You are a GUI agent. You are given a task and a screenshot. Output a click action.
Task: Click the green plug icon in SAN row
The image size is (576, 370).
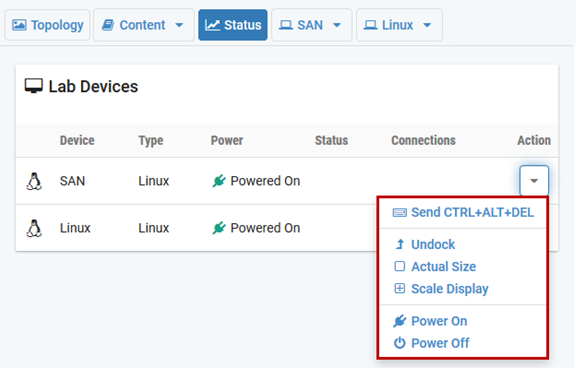[219, 181]
